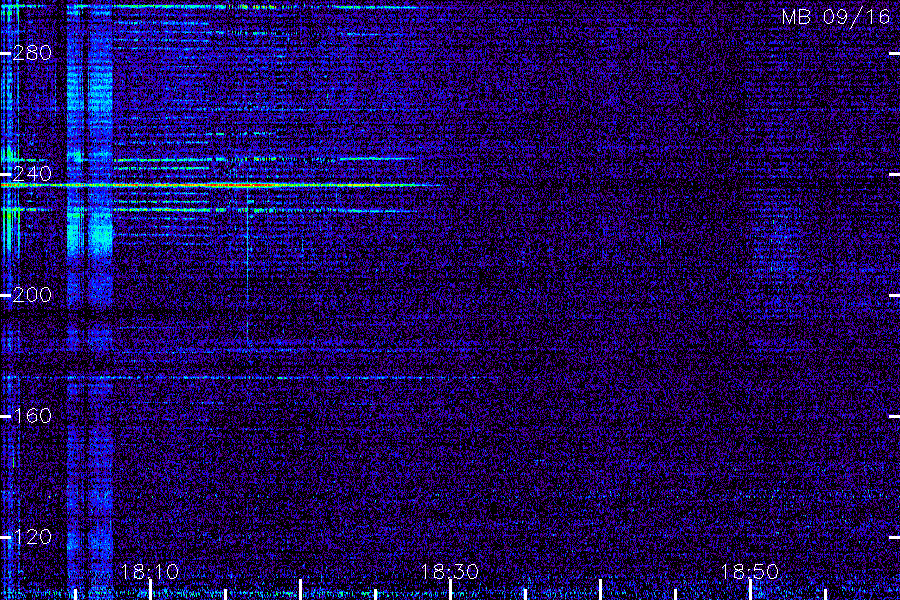Click the 240 frequency axis label

(x=32, y=174)
